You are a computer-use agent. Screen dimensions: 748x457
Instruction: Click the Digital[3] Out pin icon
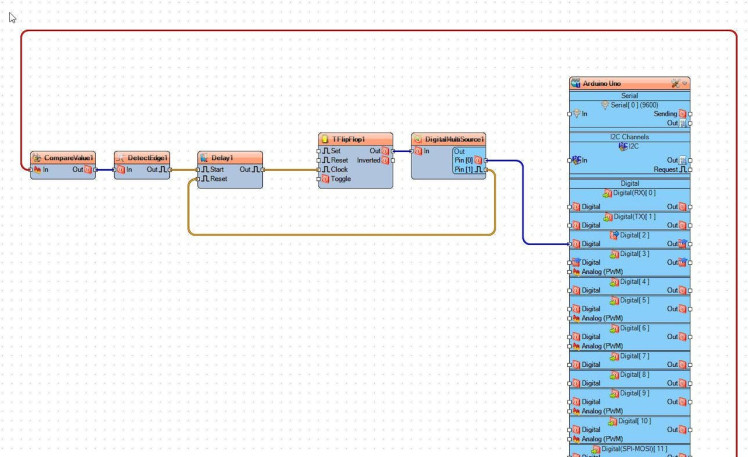tap(683, 262)
